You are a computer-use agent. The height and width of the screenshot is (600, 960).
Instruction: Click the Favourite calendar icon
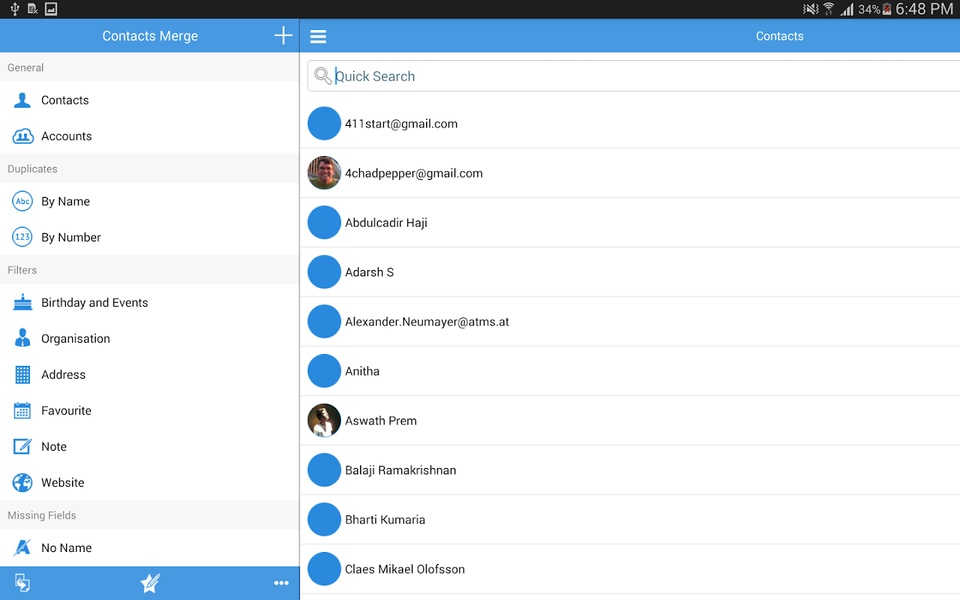coord(22,410)
